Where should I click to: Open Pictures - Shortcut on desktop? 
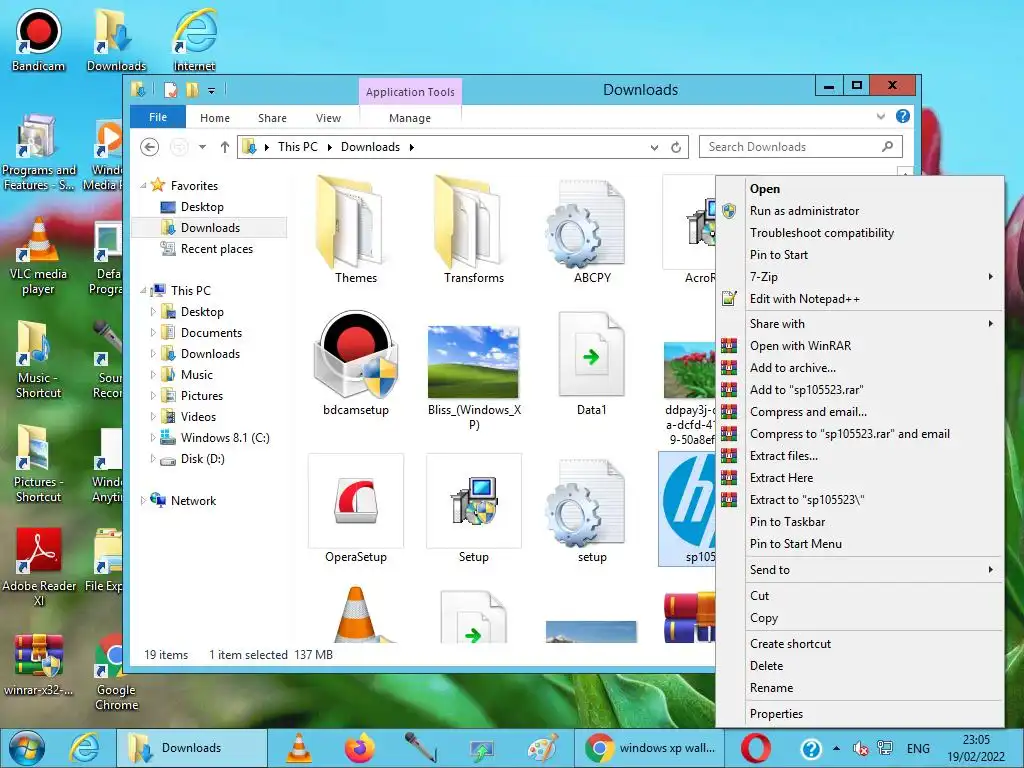pos(38,464)
